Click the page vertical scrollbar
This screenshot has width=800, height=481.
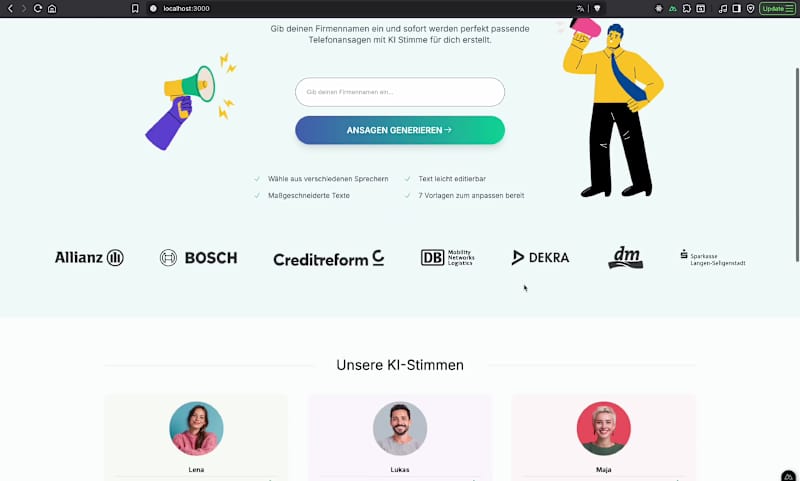[x=797, y=163]
